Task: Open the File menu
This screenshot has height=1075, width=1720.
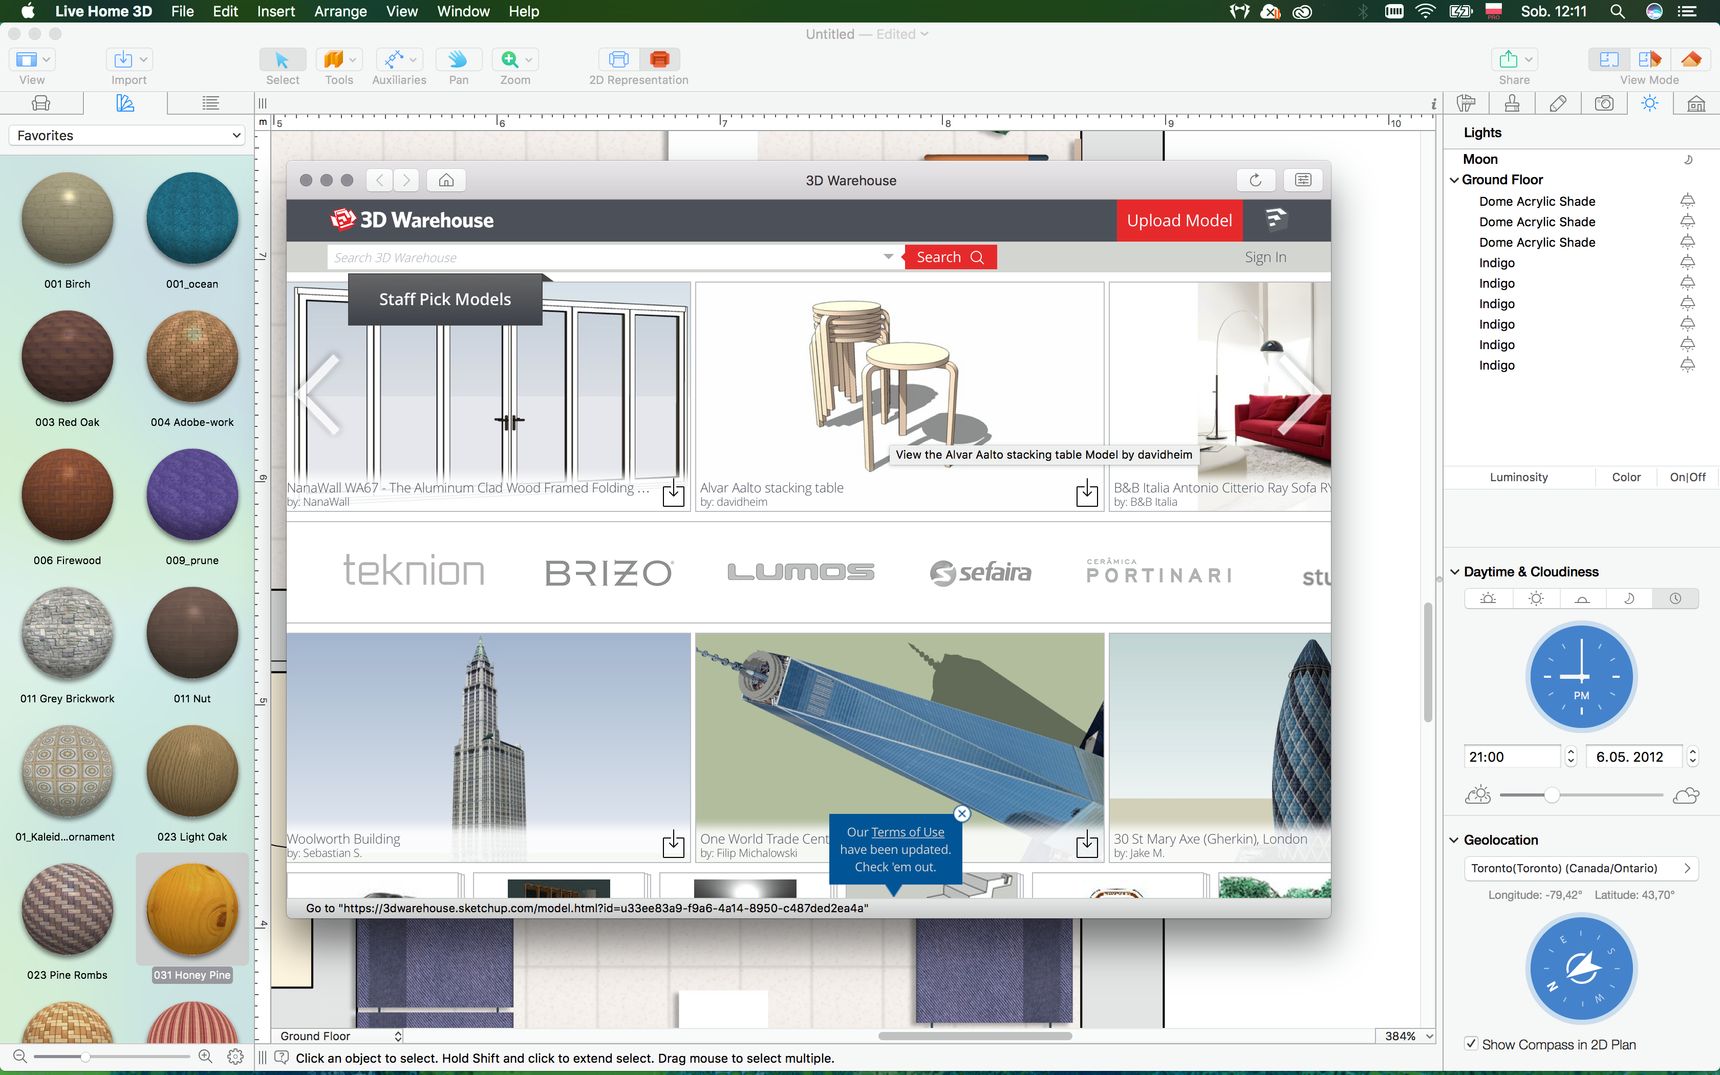Action: 182,11
